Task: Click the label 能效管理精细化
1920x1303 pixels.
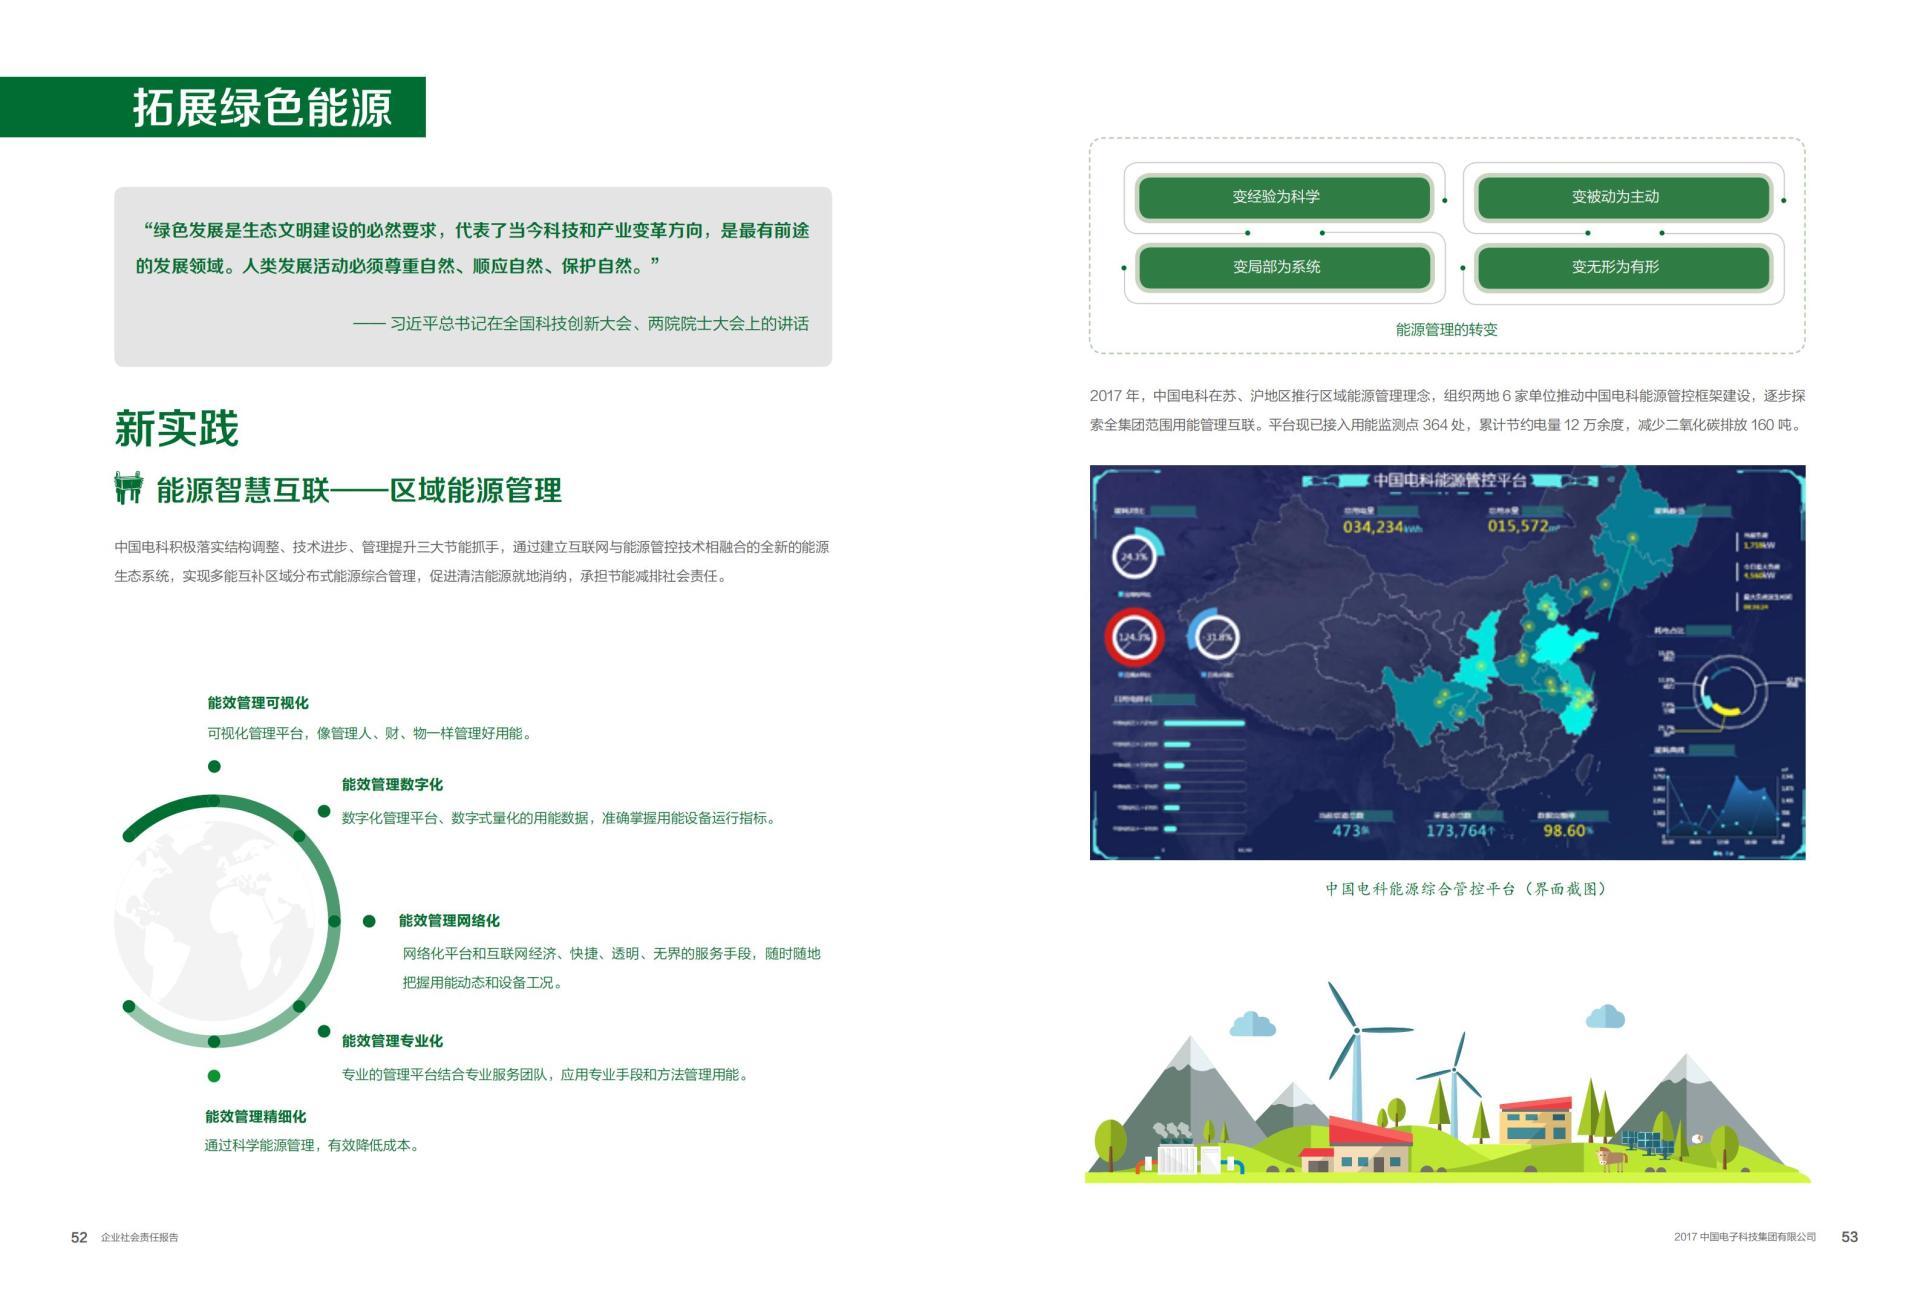Action: tap(256, 1117)
